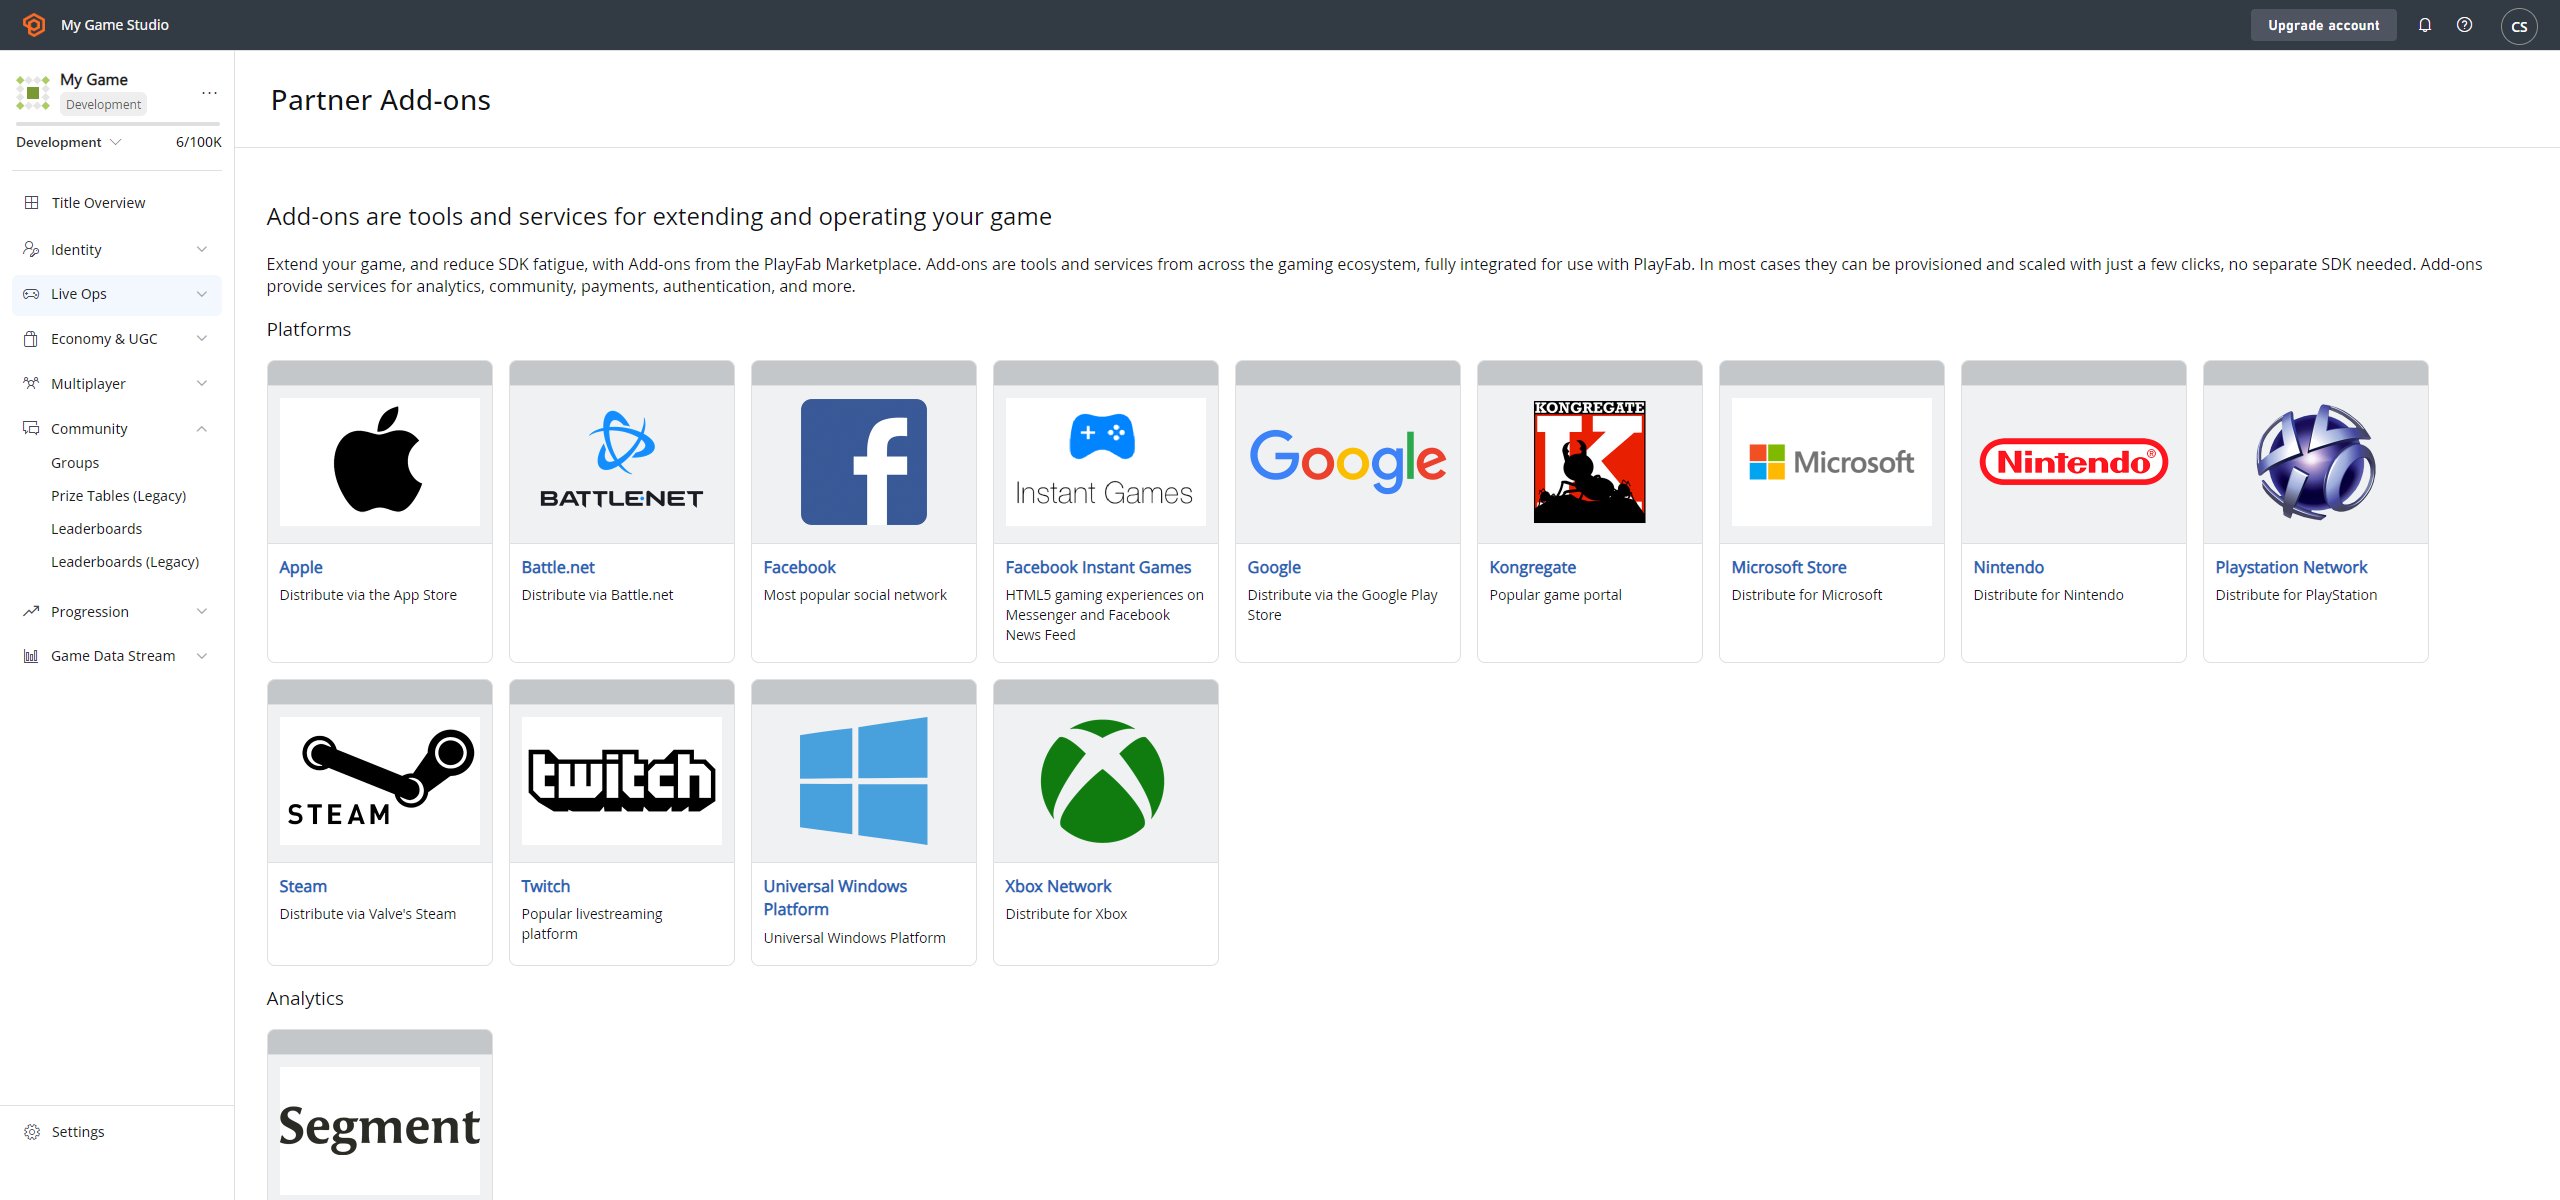
Task: Click the Windows logo thumbnail
Action: click(x=864, y=781)
